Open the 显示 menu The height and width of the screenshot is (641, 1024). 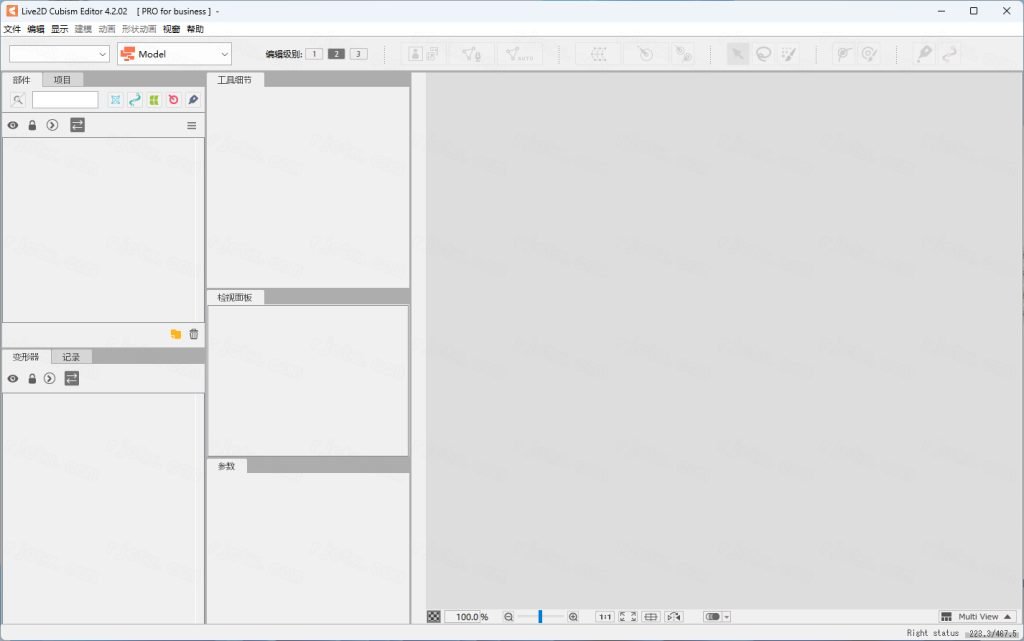click(59, 29)
